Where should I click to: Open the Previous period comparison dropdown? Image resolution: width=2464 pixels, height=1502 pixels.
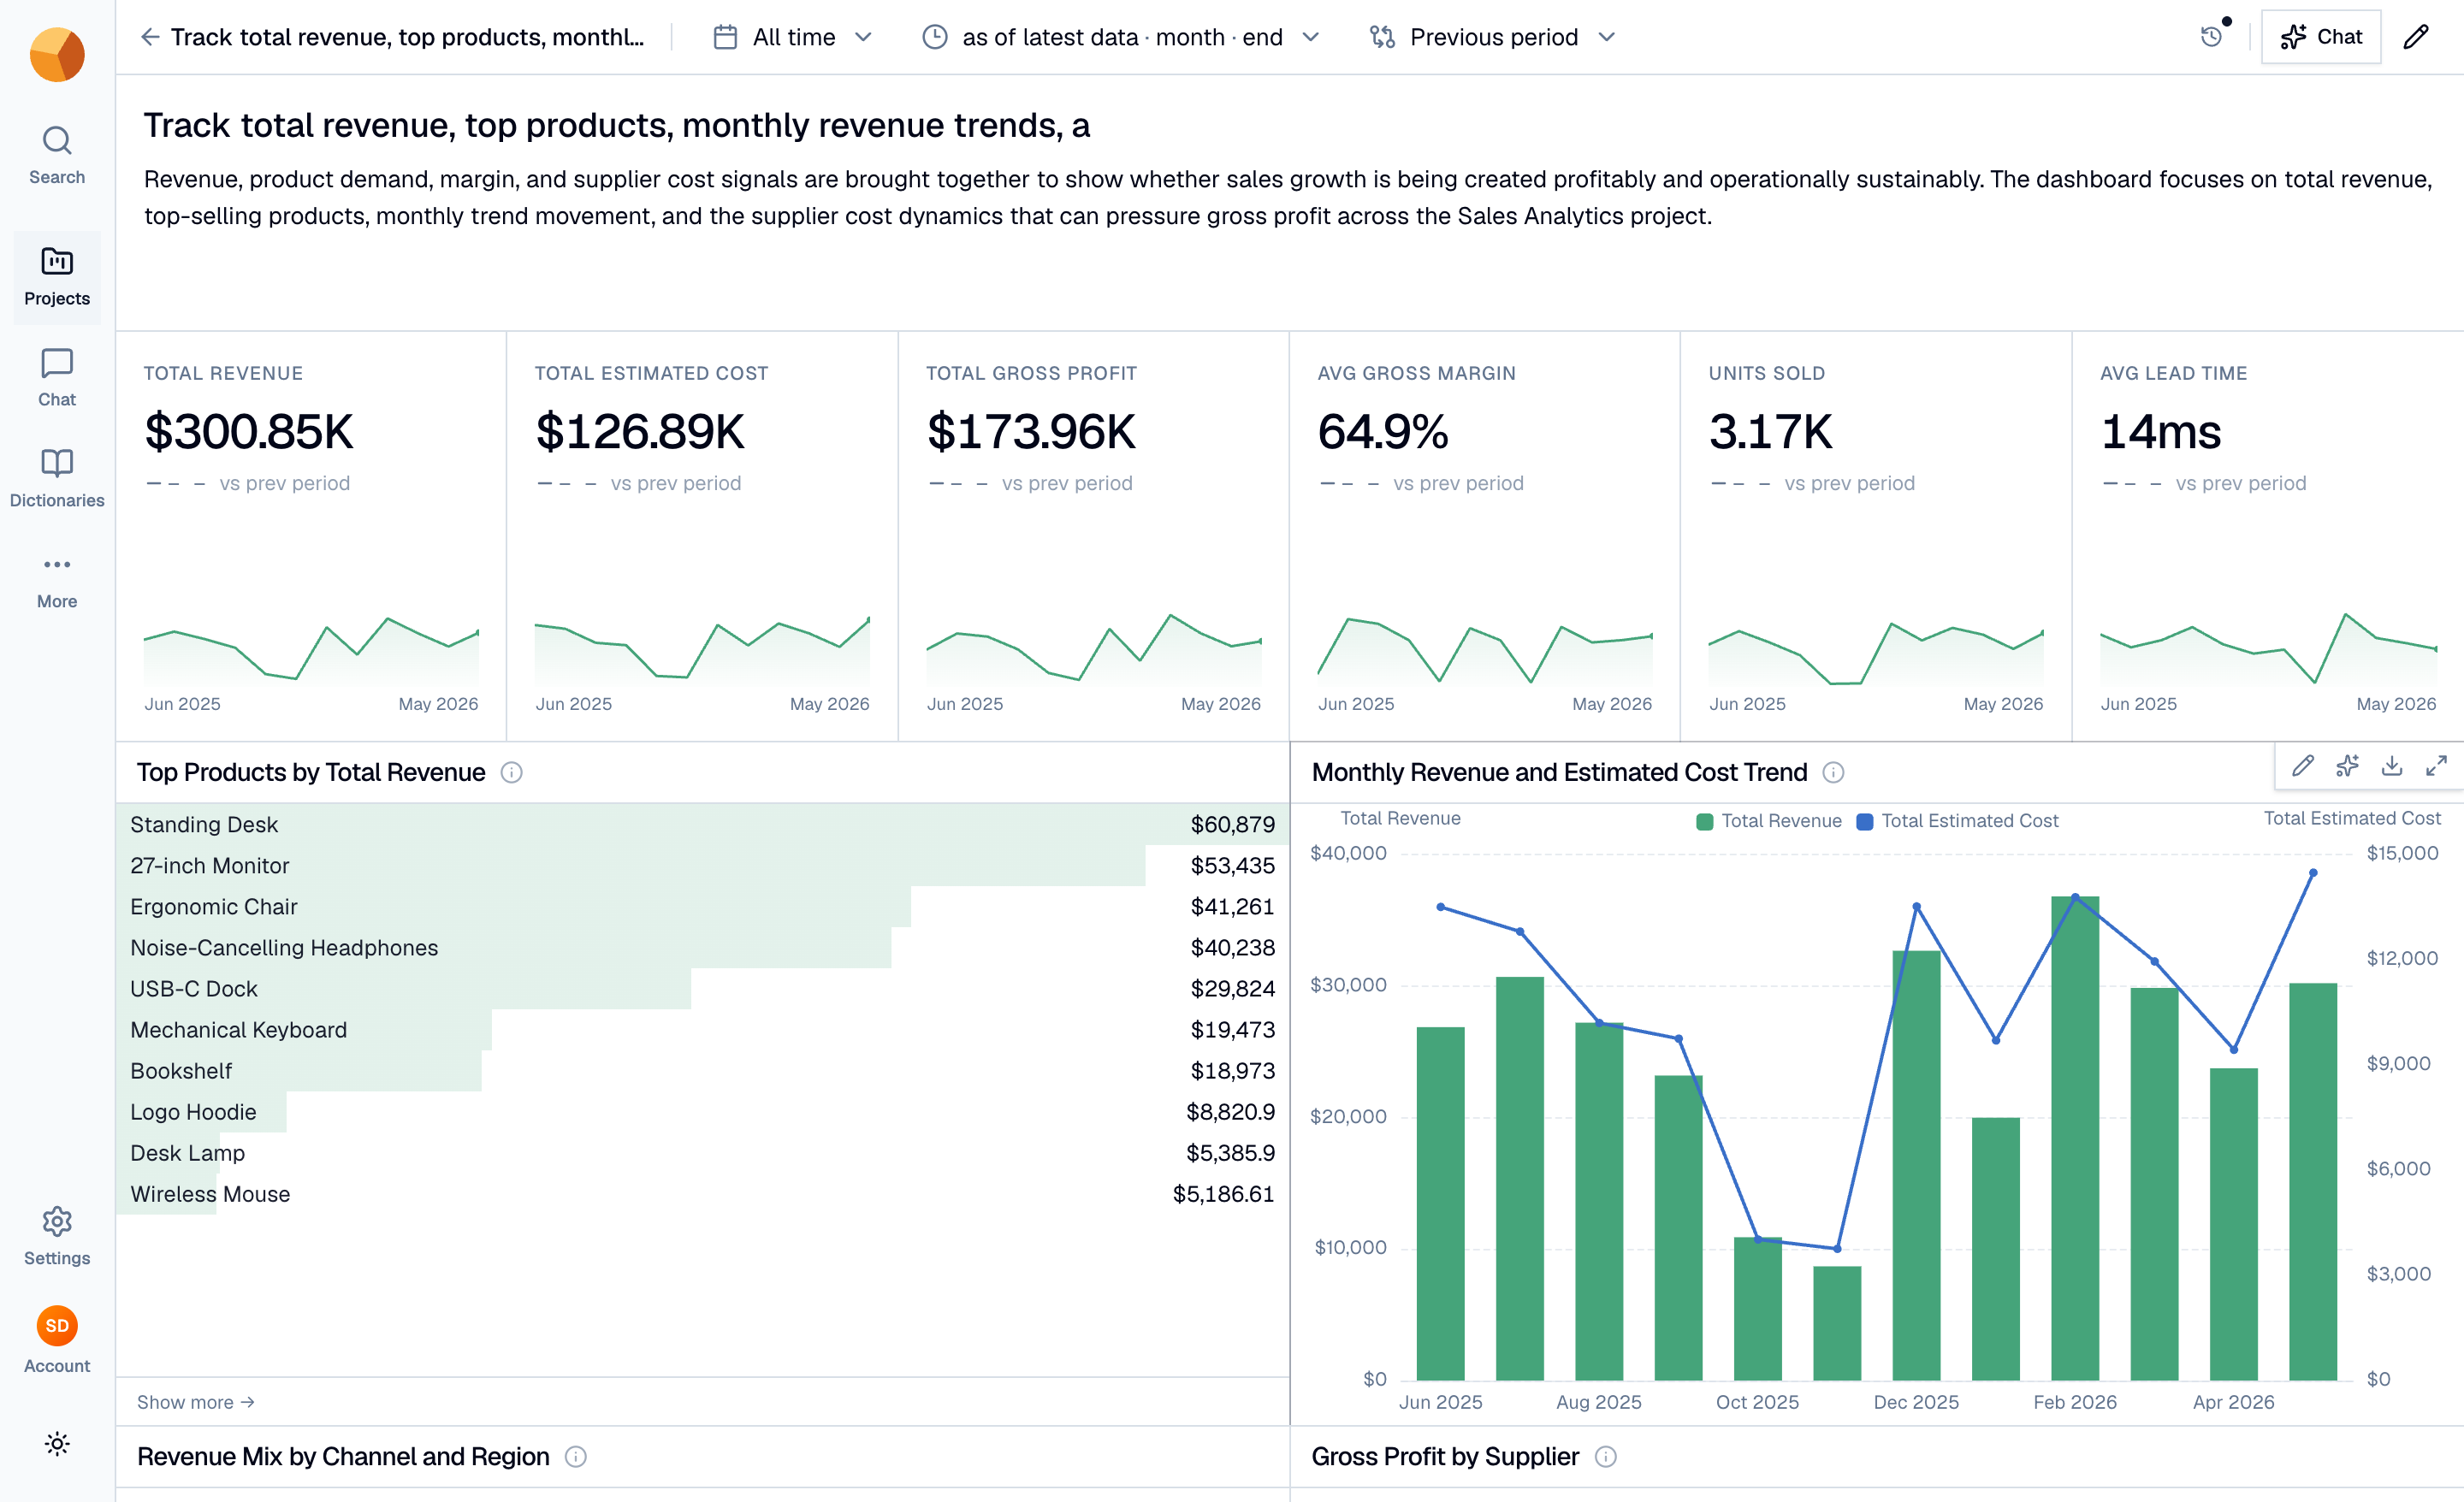tap(1493, 37)
